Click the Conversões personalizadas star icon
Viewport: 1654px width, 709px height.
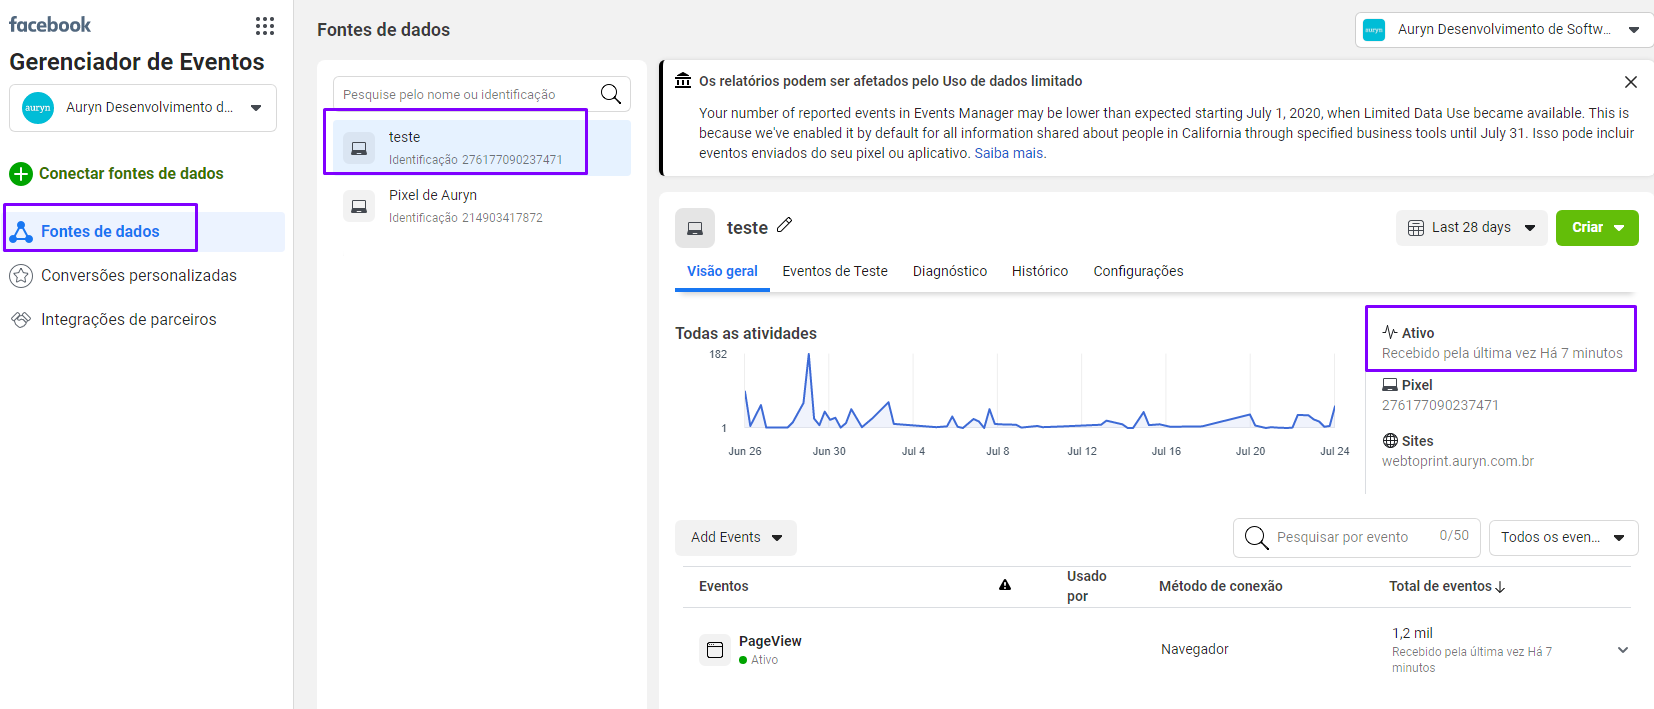(x=21, y=276)
